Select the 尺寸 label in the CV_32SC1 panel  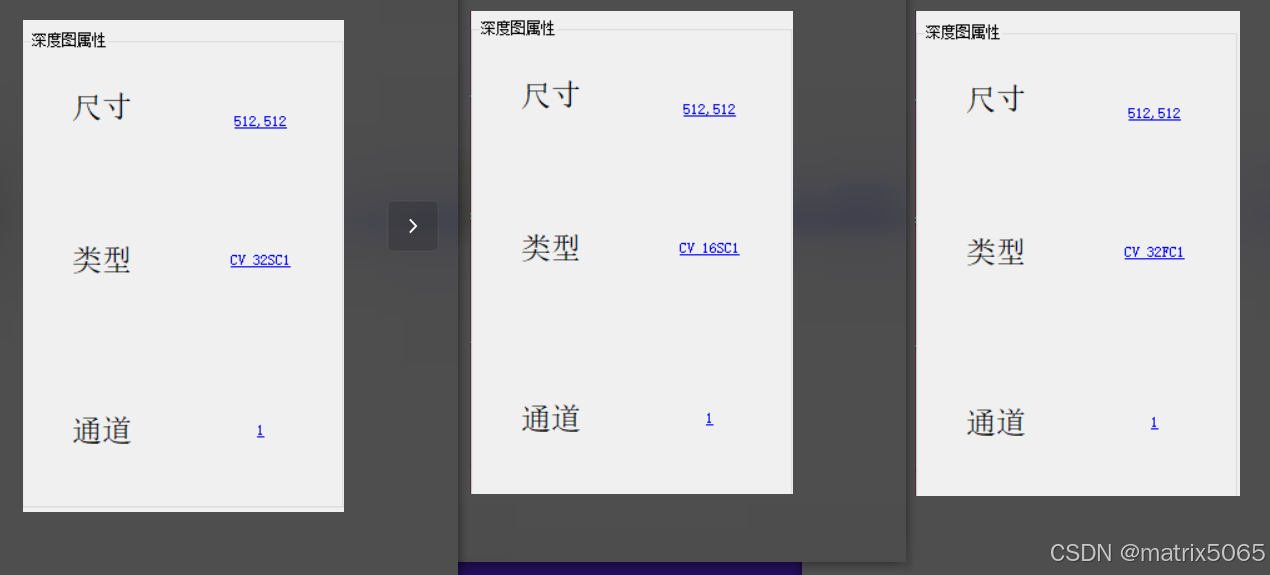[x=102, y=106]
